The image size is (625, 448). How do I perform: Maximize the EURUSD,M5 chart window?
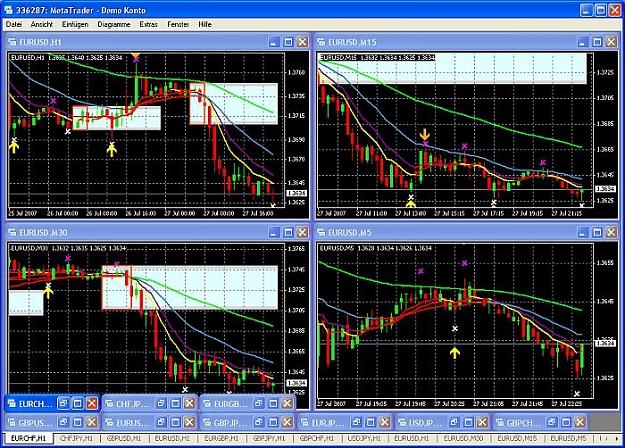tap(597, 232)
